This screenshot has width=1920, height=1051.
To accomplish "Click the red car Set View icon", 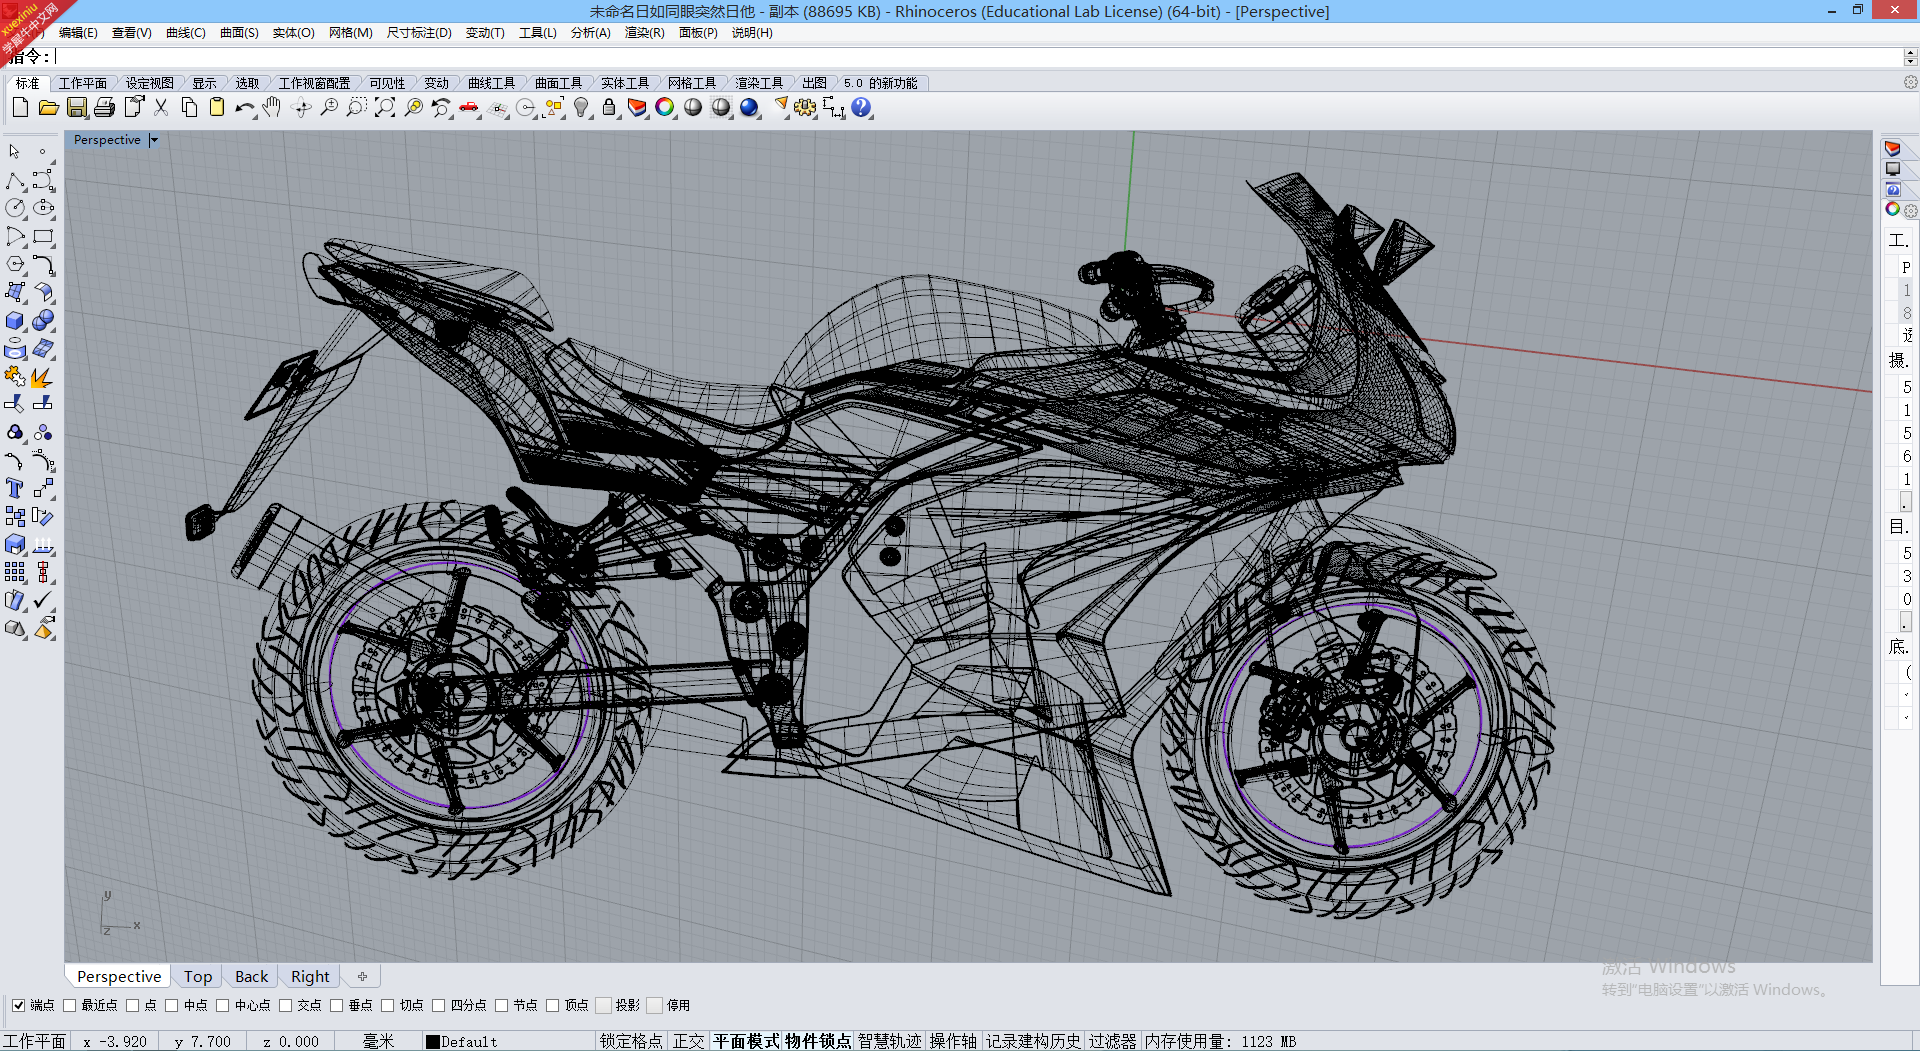I will [x=469, y=107].
